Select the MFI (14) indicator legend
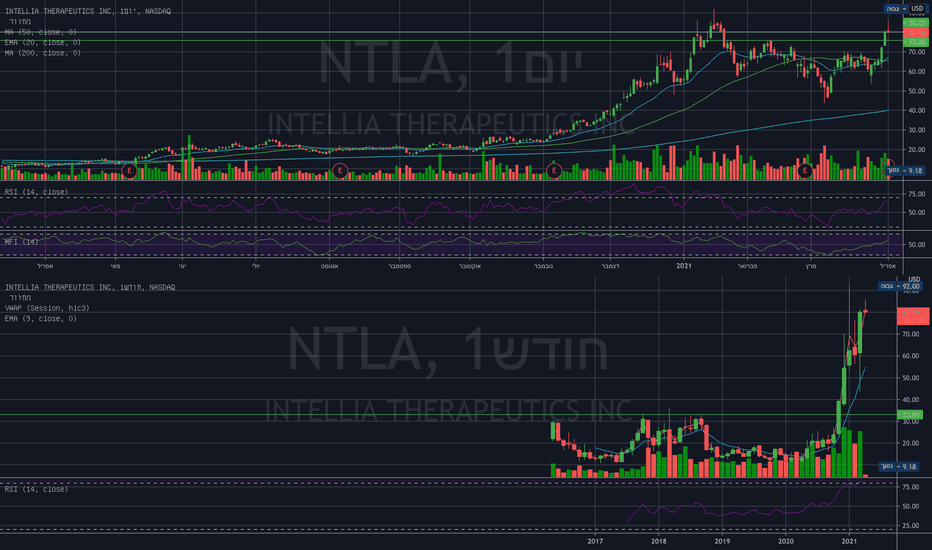Screen dimensions: 932x550 21,242
